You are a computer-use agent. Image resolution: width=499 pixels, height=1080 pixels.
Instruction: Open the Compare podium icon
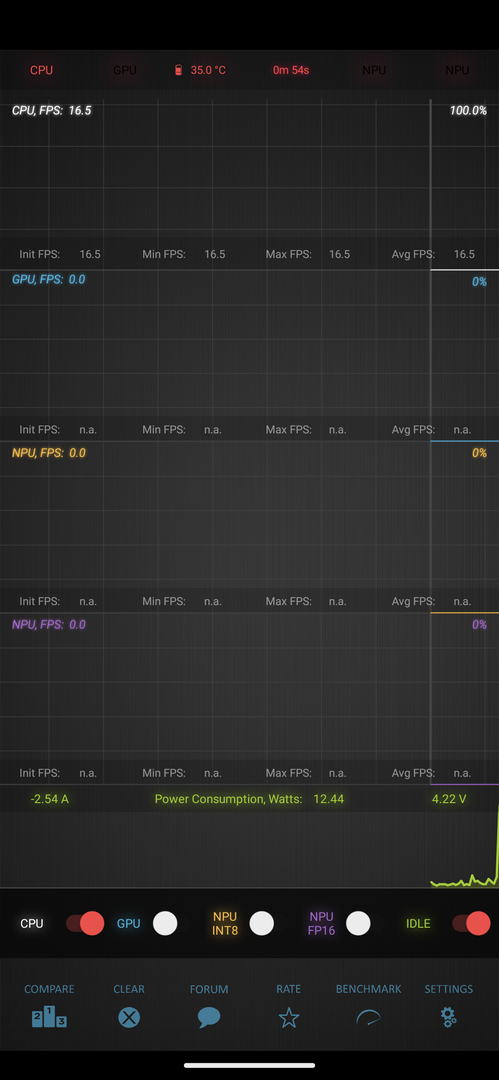coord(49,1017)
